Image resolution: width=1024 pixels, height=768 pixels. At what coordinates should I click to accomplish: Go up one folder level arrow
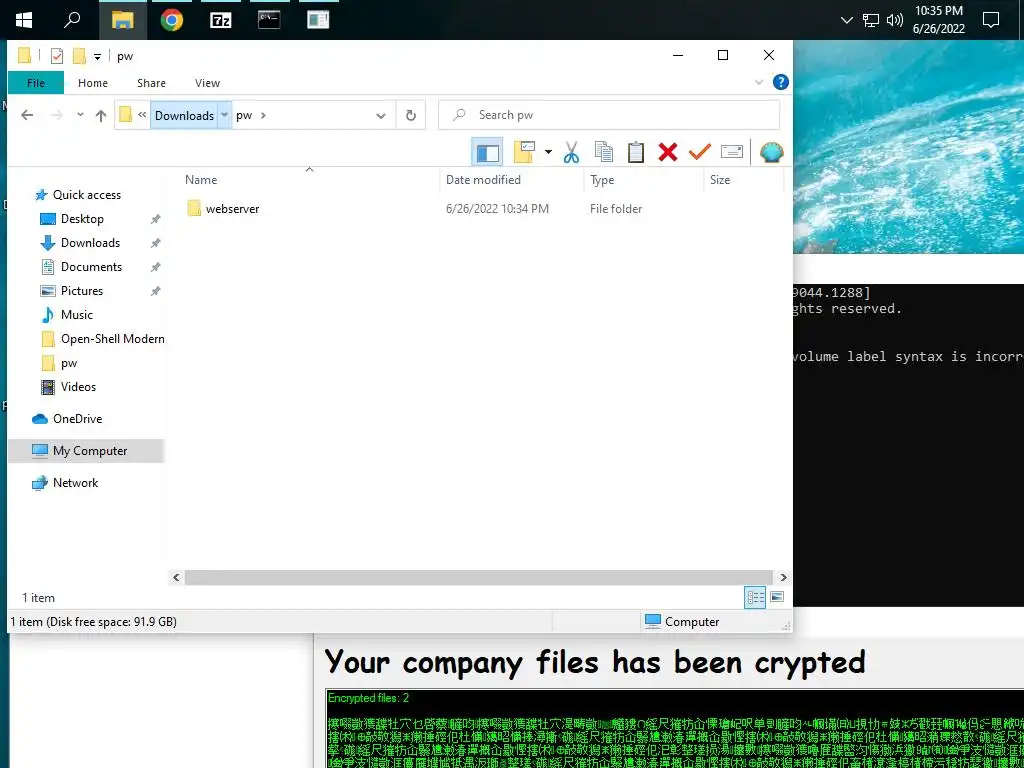pos(101,116)
